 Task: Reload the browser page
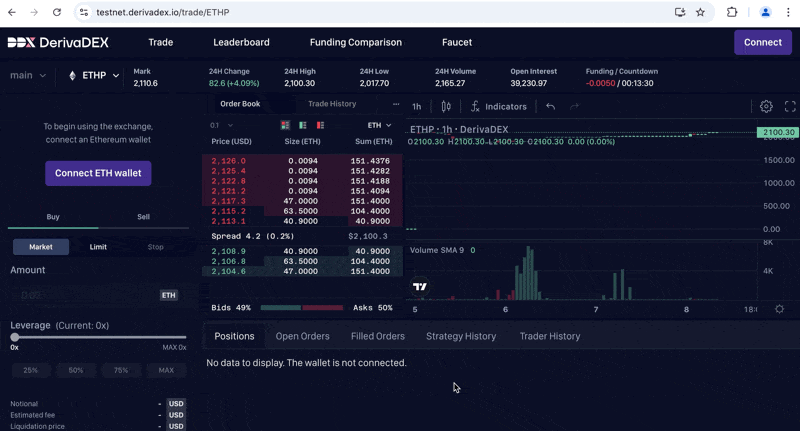[57, 12]
